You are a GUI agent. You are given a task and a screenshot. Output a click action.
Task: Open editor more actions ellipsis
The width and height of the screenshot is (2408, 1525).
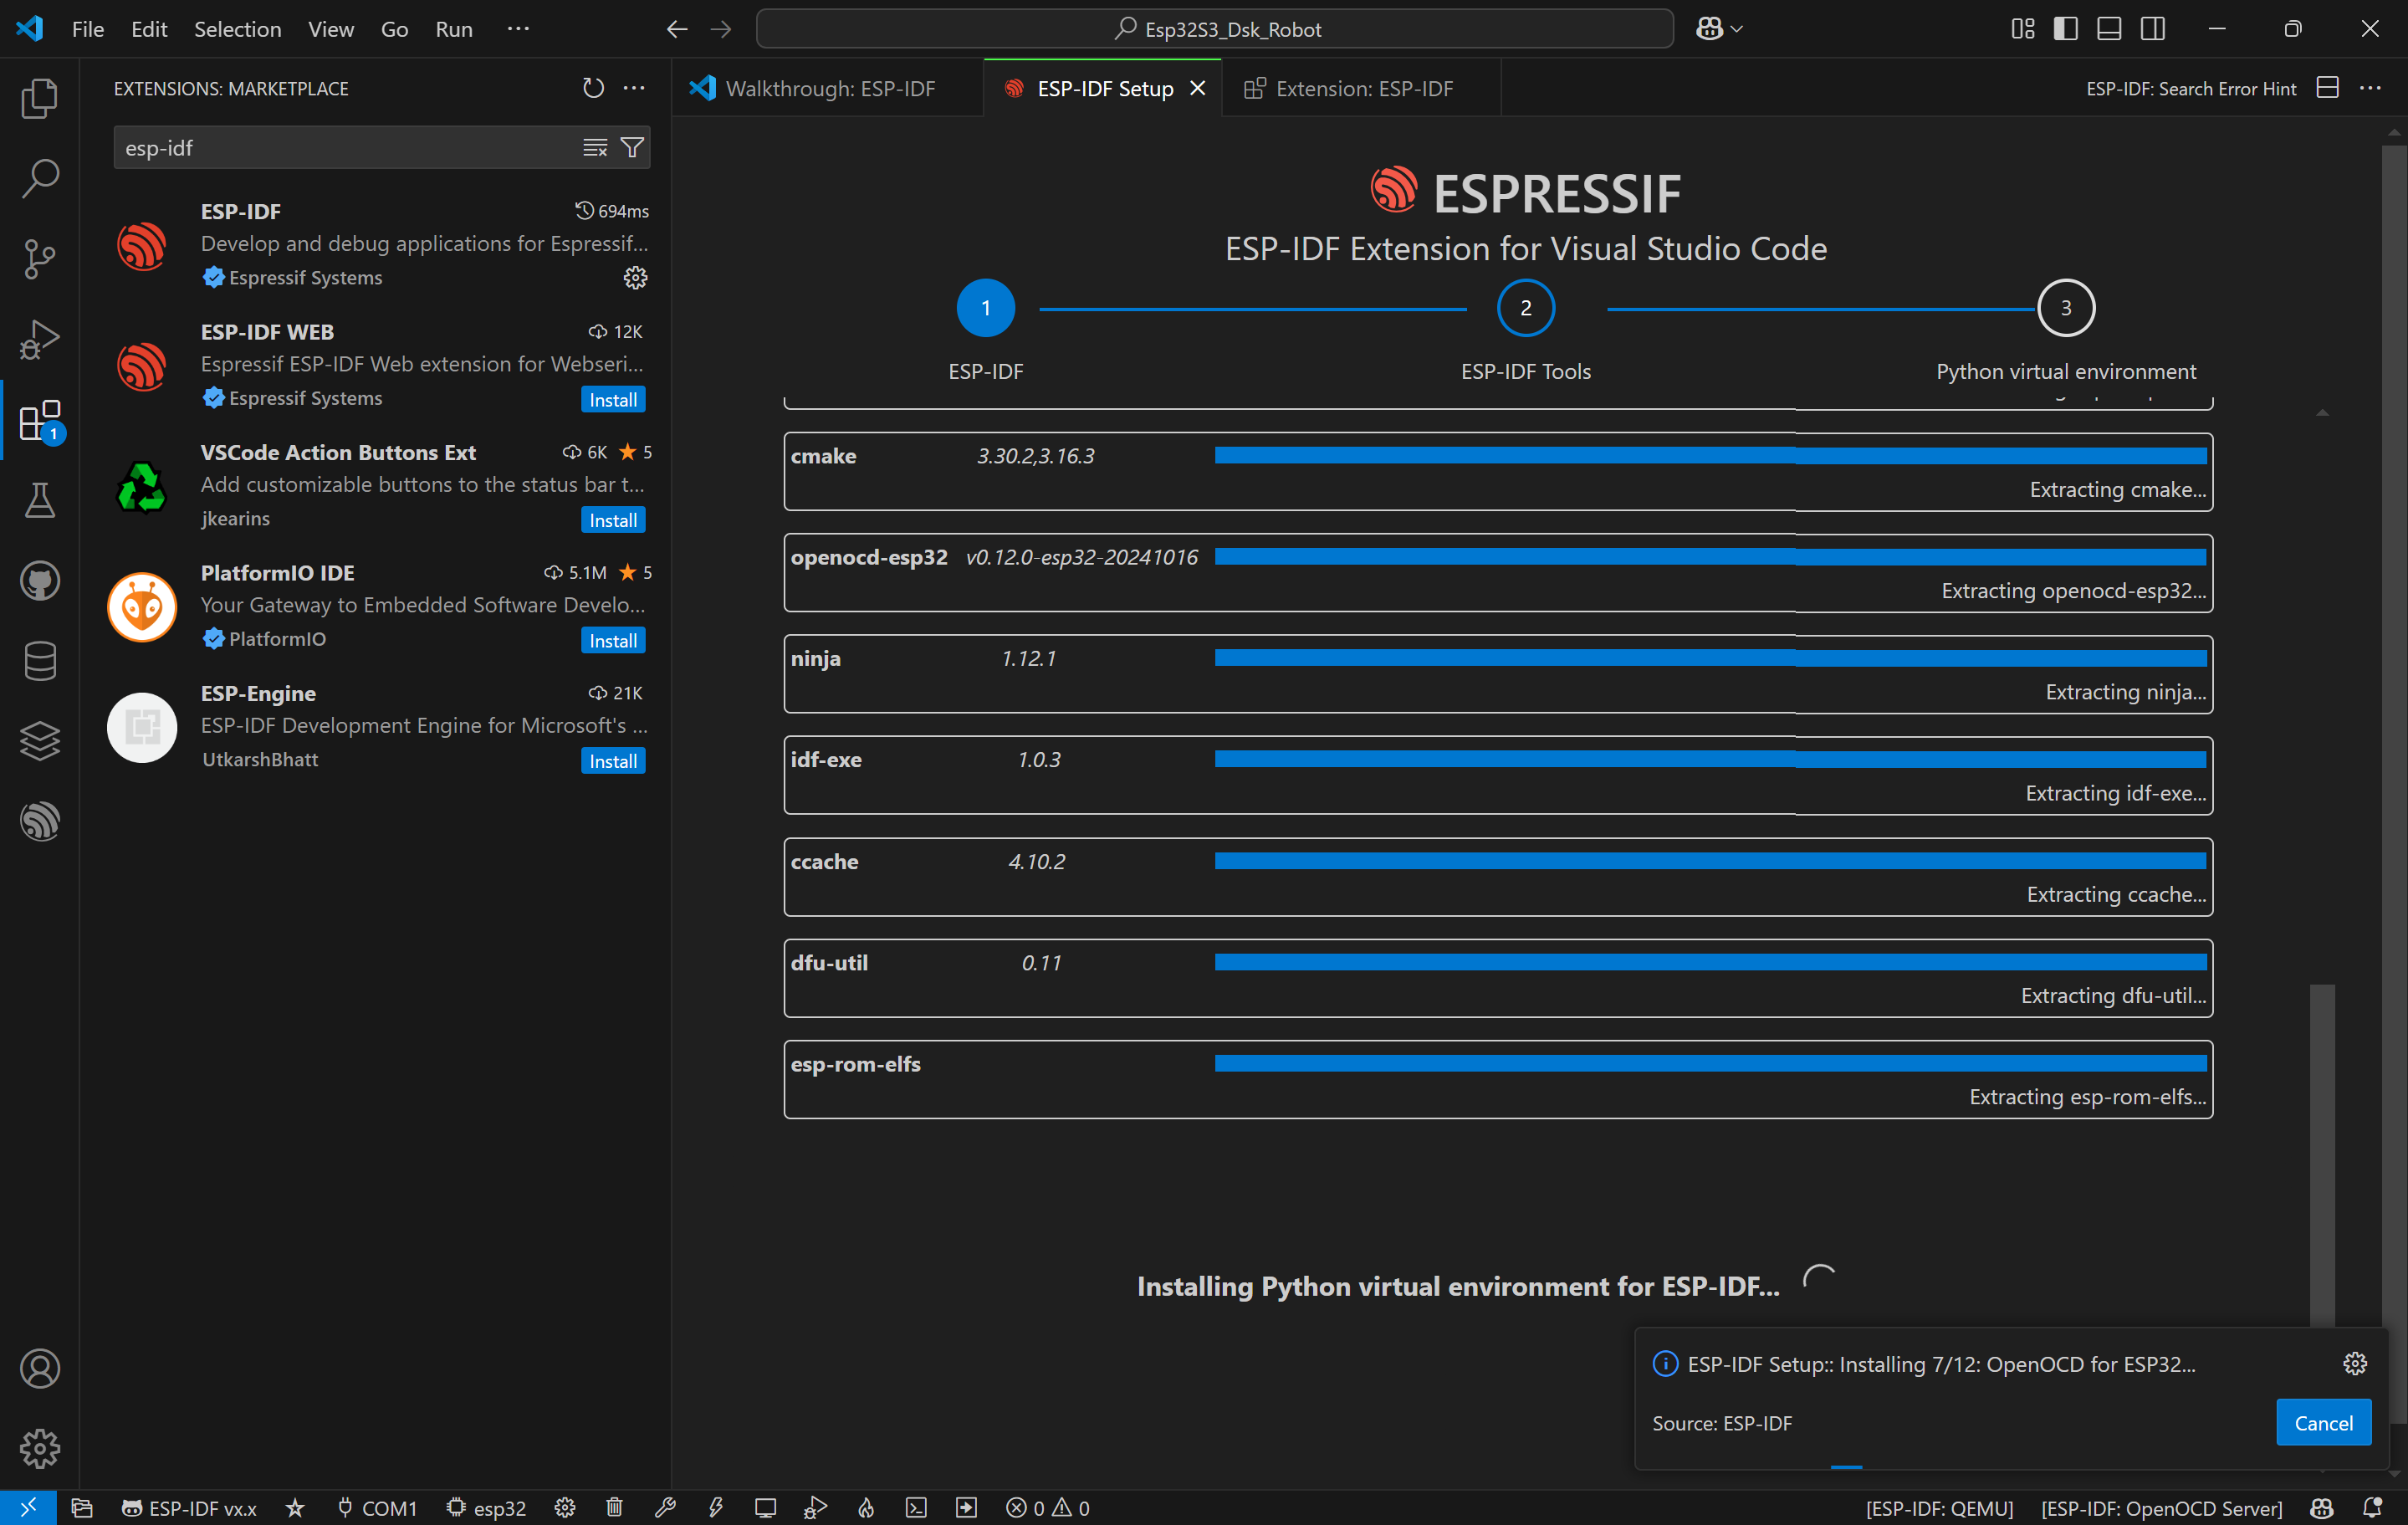tap(2370, 88)
